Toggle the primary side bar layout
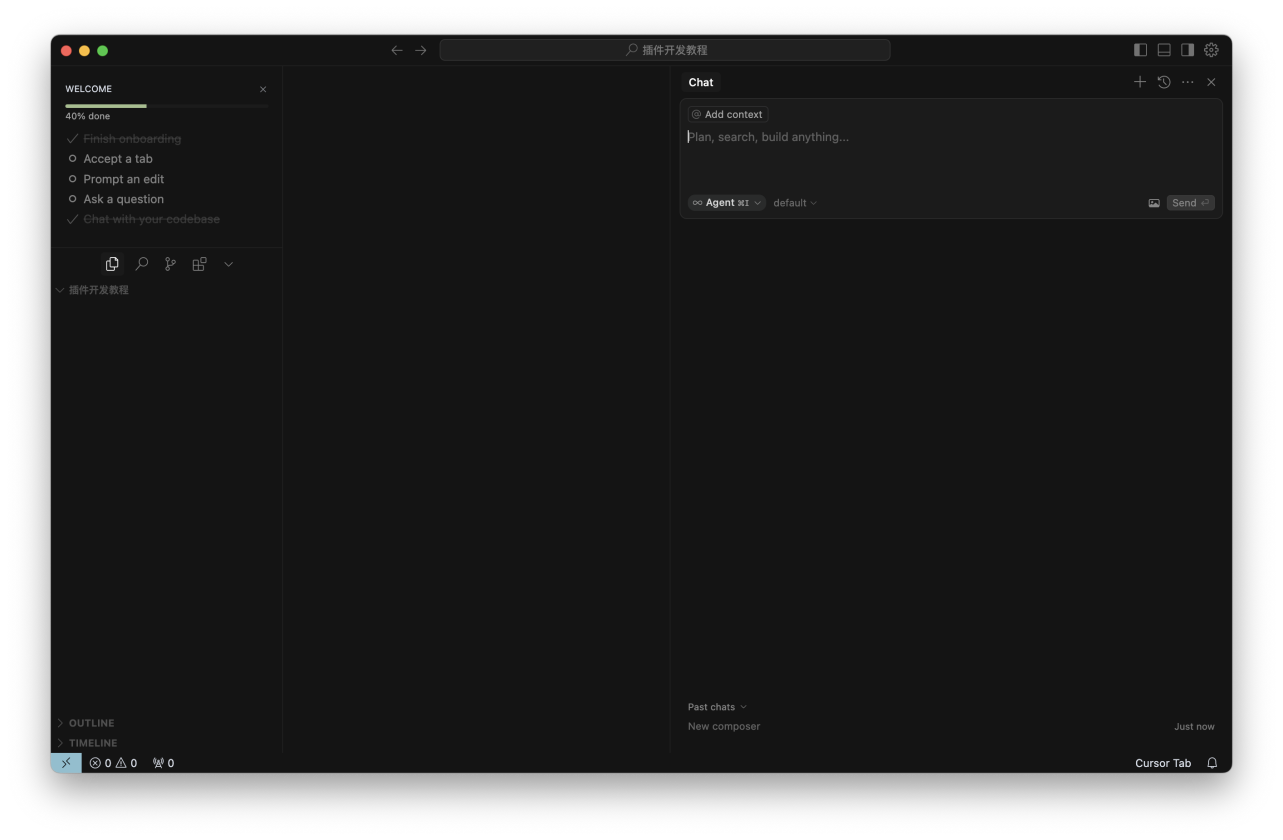The image size is (1283, 840). pos(1140,50)
